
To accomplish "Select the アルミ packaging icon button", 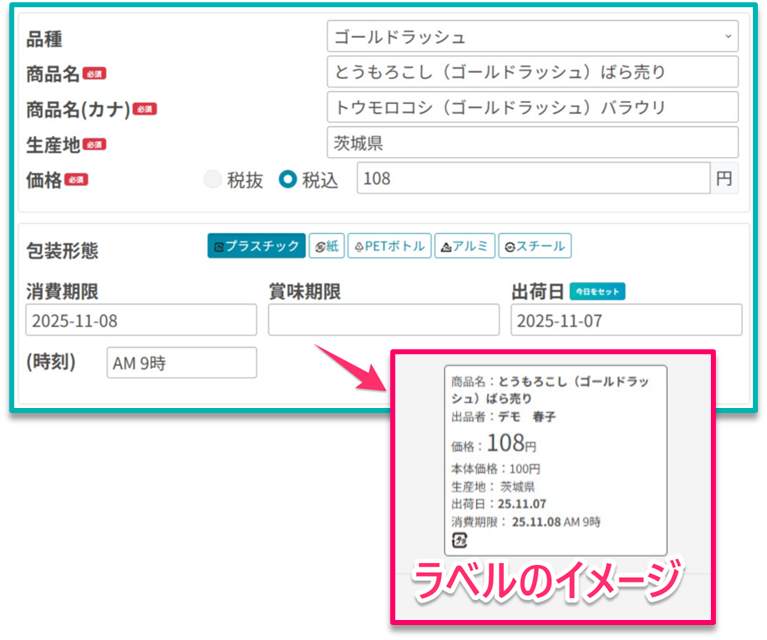I will point(464,246).
